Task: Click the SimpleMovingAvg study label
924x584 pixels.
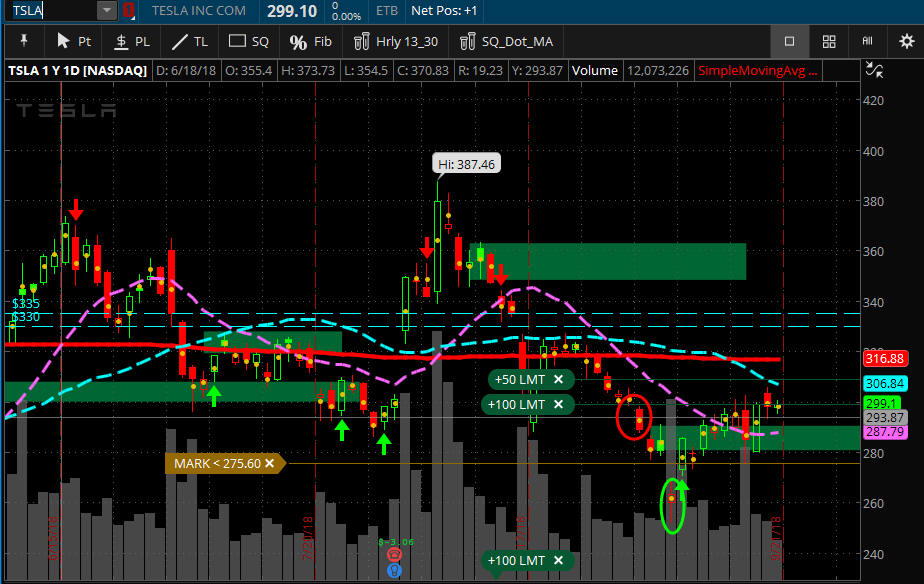Action: 757,71
